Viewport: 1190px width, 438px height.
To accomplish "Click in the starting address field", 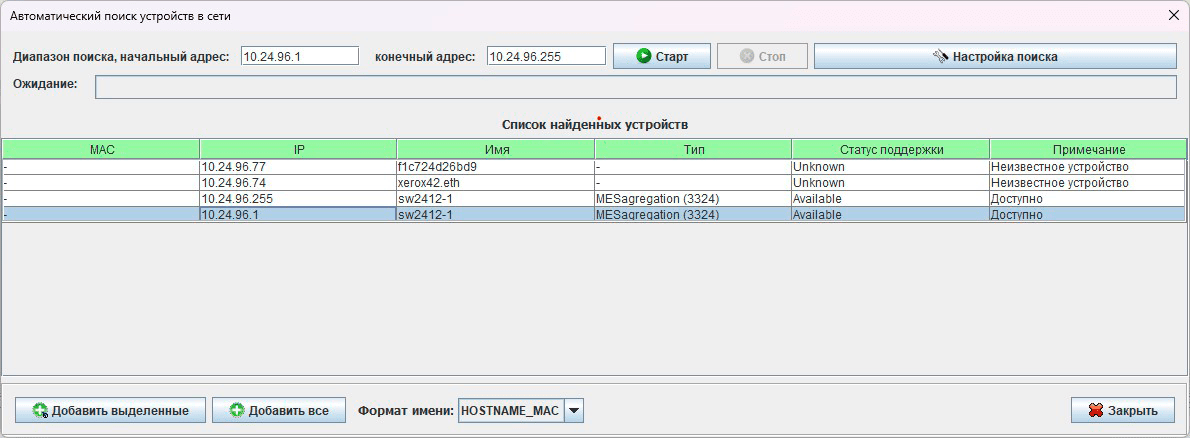I will pos(300,57).
